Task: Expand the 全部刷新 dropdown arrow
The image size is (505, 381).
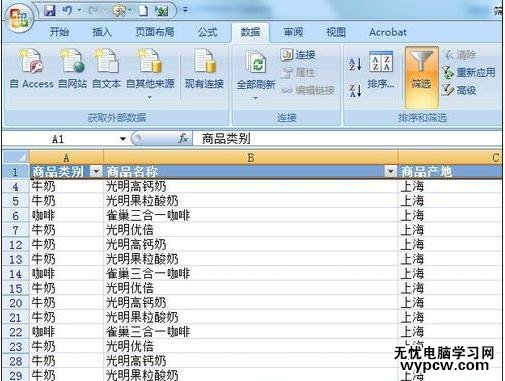Action: tap(255, 98)
